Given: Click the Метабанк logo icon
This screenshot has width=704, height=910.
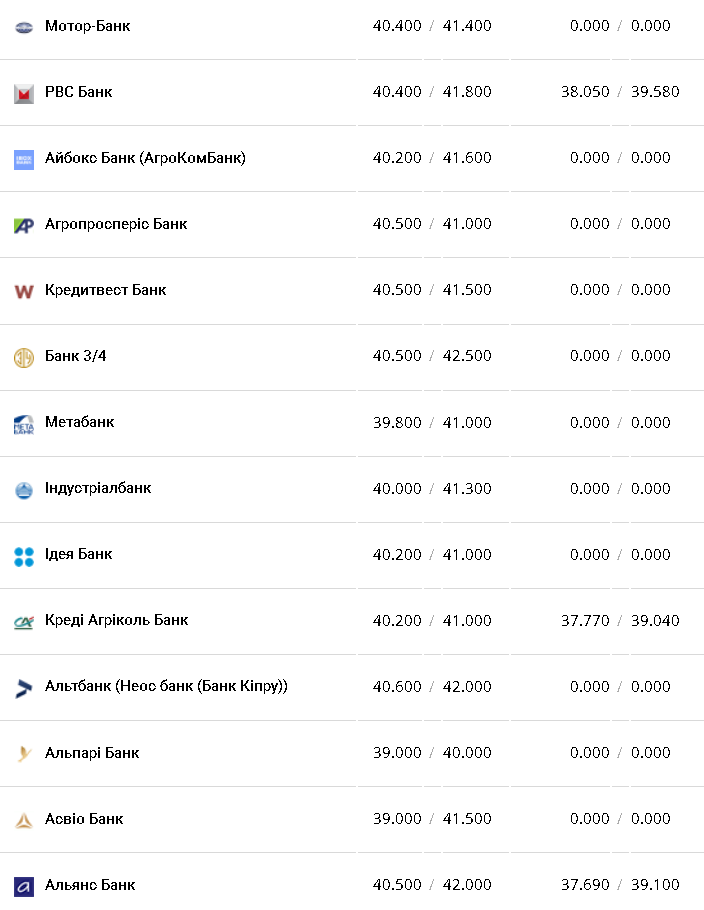Looking at the screenshot, I should [x=24, y=424].
